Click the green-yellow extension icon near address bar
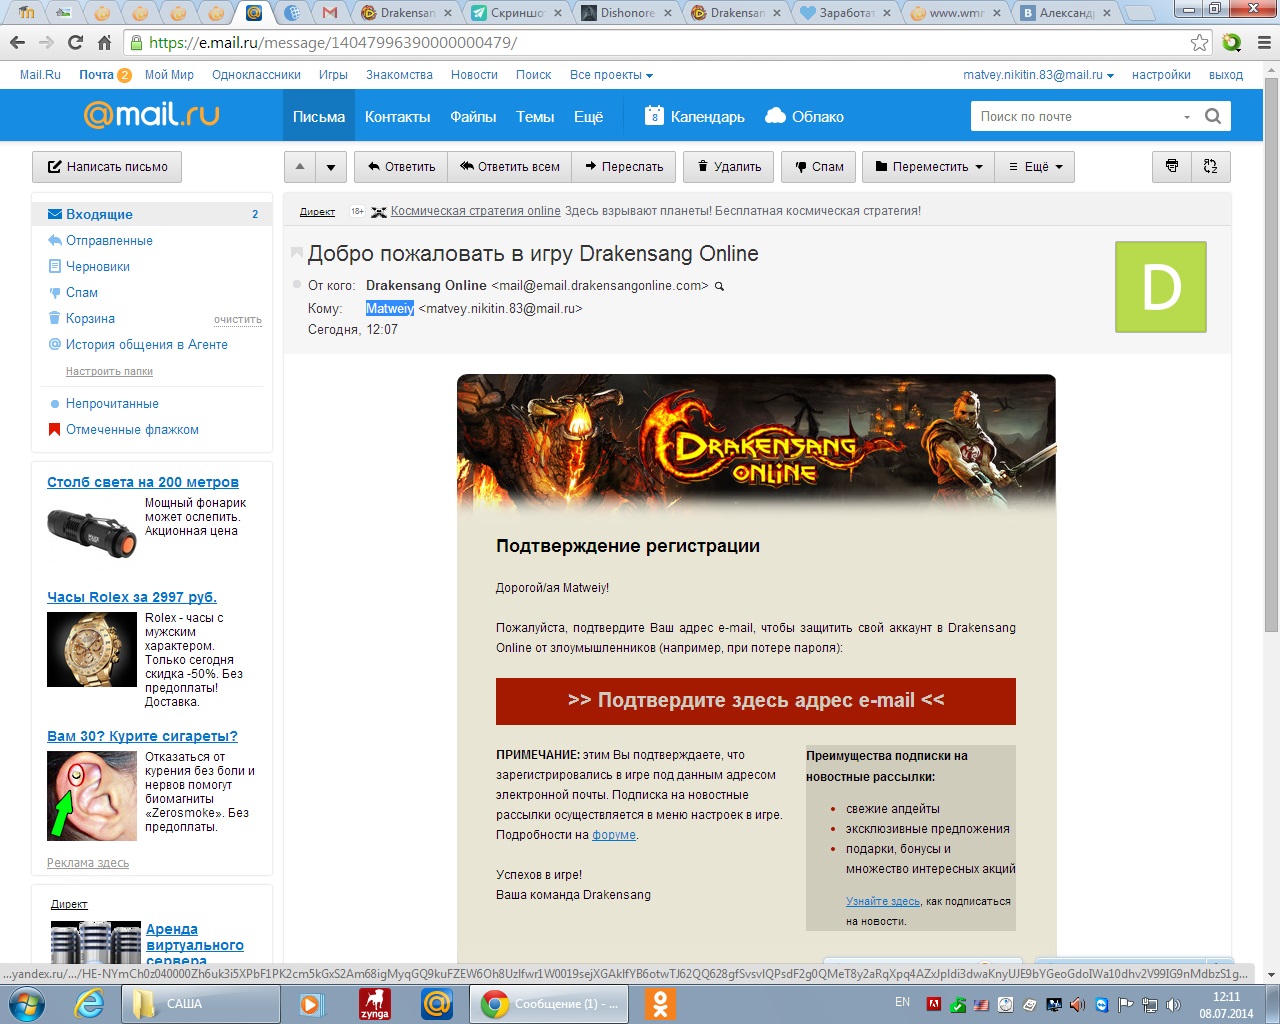Viewport: 1280px width, 1024px height. click(1232, 43)
